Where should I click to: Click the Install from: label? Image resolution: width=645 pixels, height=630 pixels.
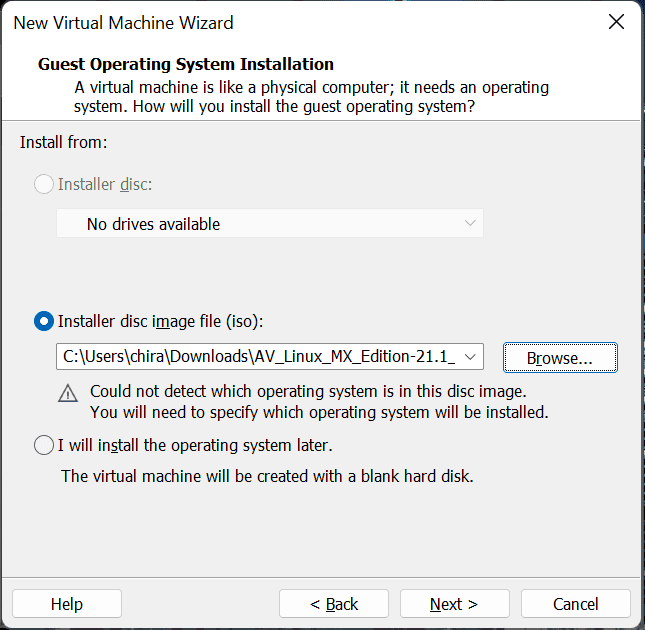point(63,142)
